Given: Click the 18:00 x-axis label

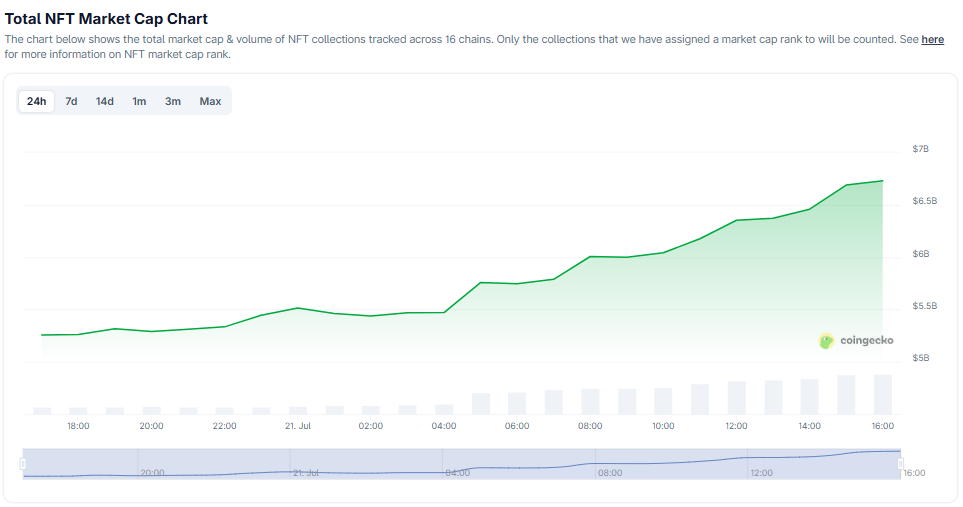Looking at the screenshot, I should pyautogui.click(x=78, y=426).
